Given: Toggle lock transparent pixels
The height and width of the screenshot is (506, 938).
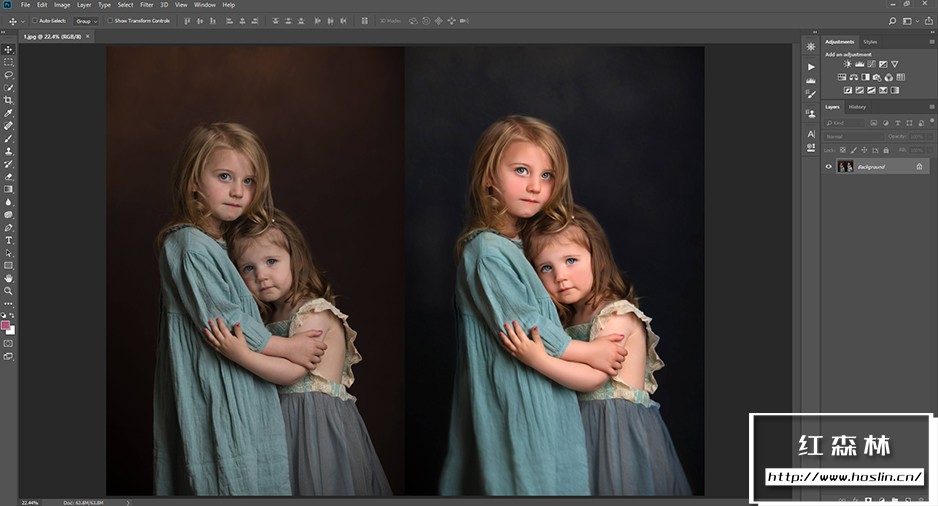Looking at the screenshot, I should (842, 150).
